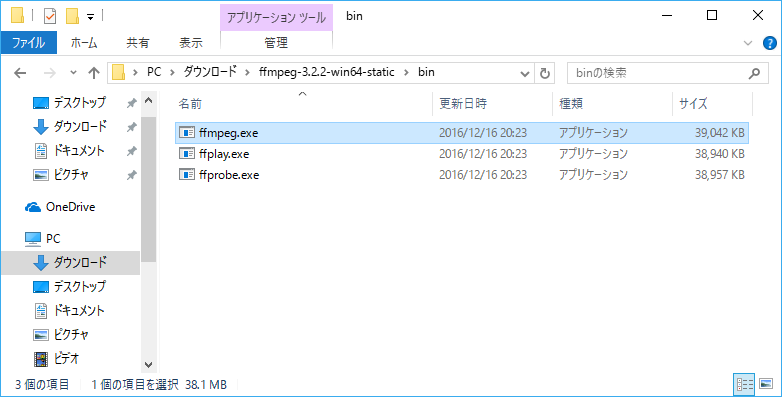782x397 pixels.
Task: Refresh the bin folder view
Action: [x=545, y=74]
